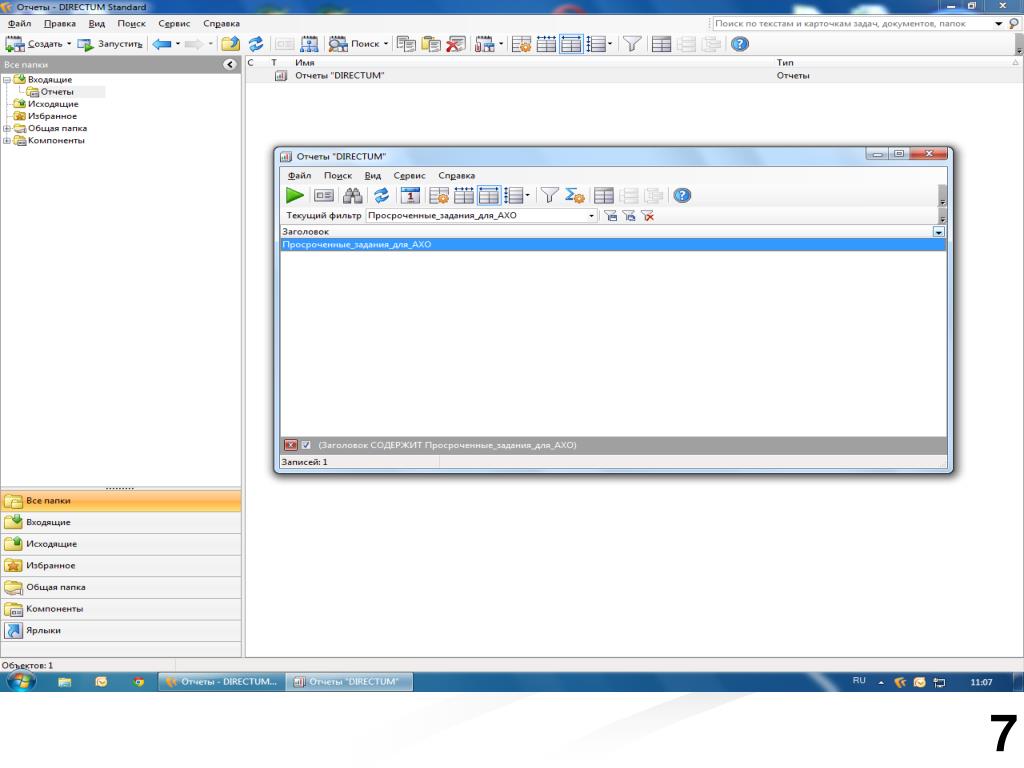Select Отчеты folder in the tree
The height and width of the screenshot is (768, 1024).
57,92
